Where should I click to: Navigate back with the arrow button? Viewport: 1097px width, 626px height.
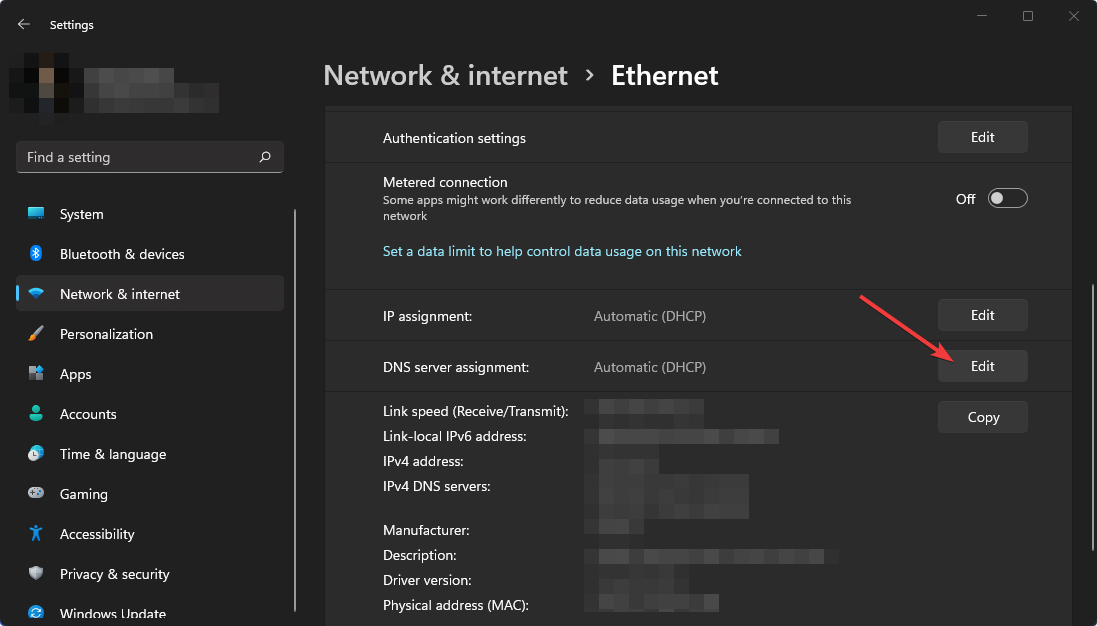22,24
